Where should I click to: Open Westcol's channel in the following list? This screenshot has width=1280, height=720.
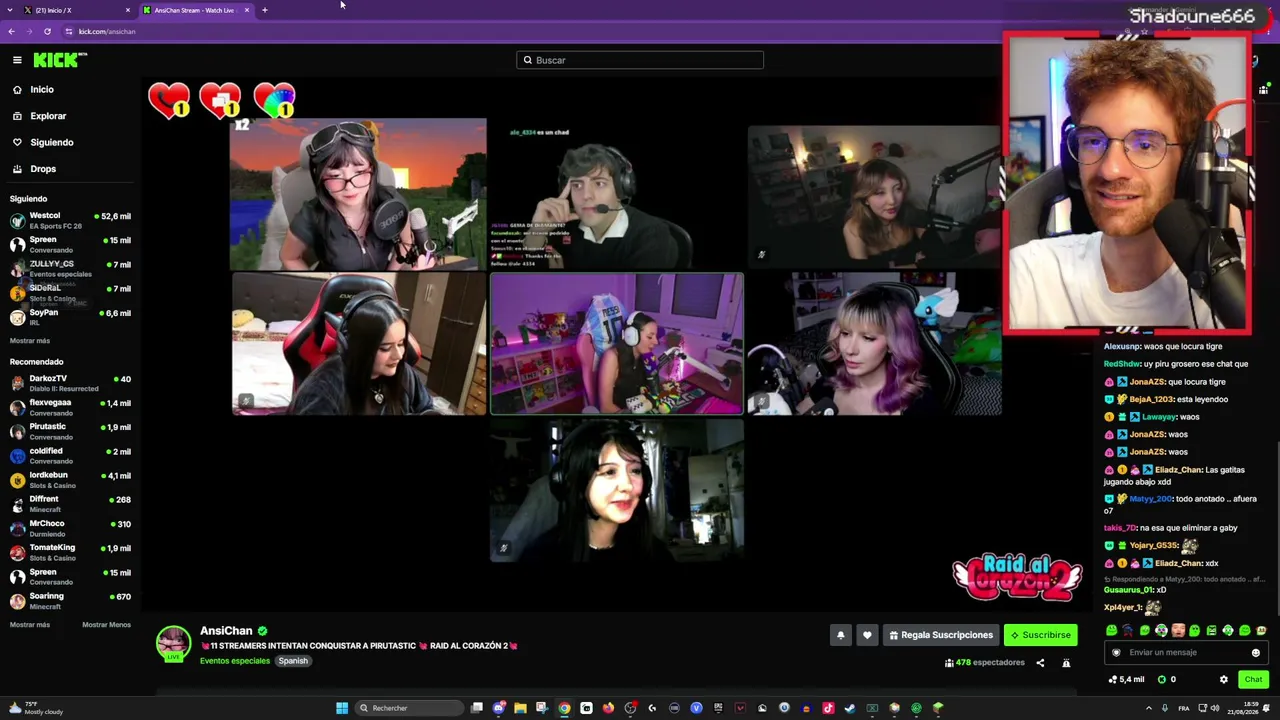coord(70,220)
